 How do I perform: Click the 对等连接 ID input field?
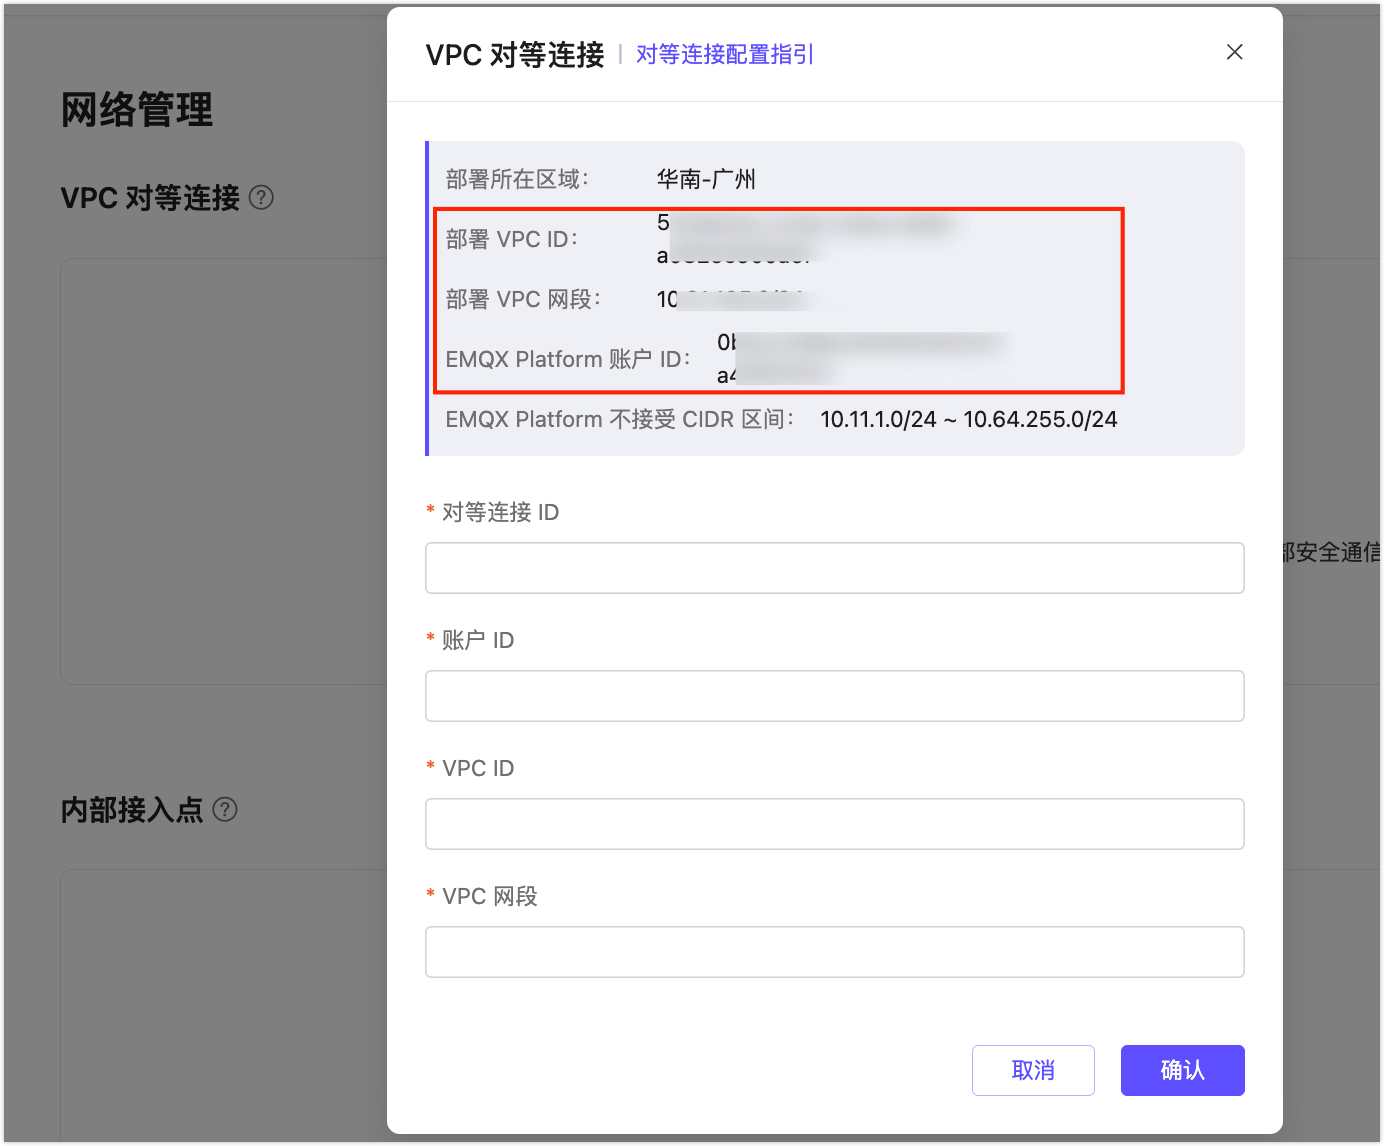834,568
